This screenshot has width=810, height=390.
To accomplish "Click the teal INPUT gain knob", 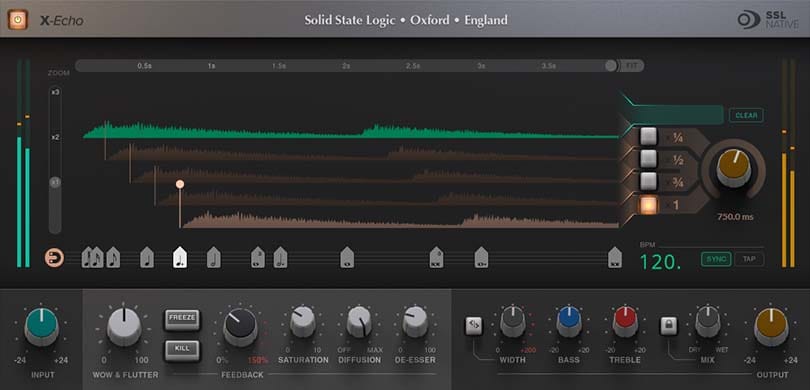I will coord(41,326).
